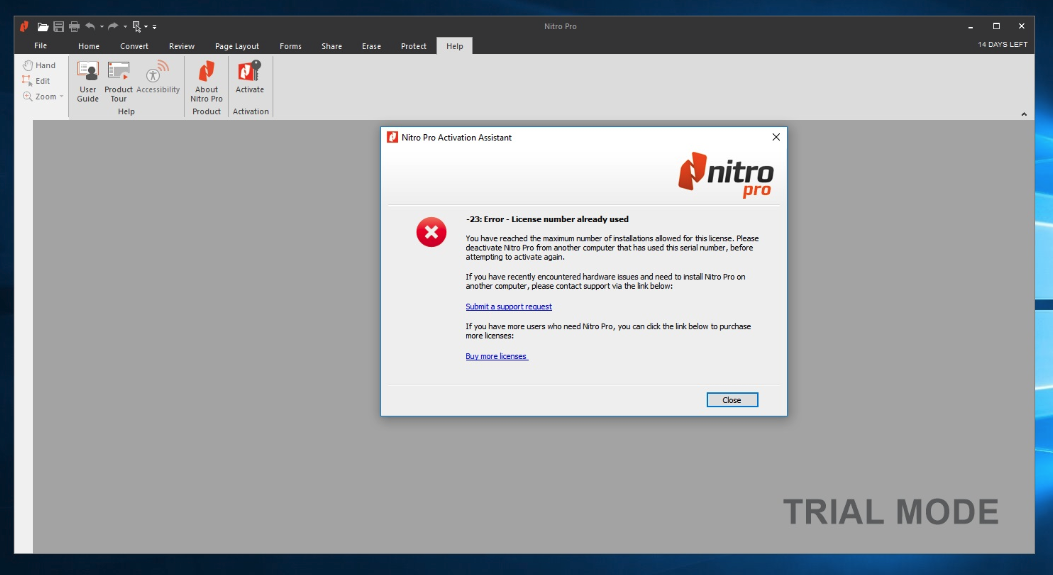Minimize the Nitro Pro window
This screenshot has height=575, width=1053.
(x=970, y=27)
